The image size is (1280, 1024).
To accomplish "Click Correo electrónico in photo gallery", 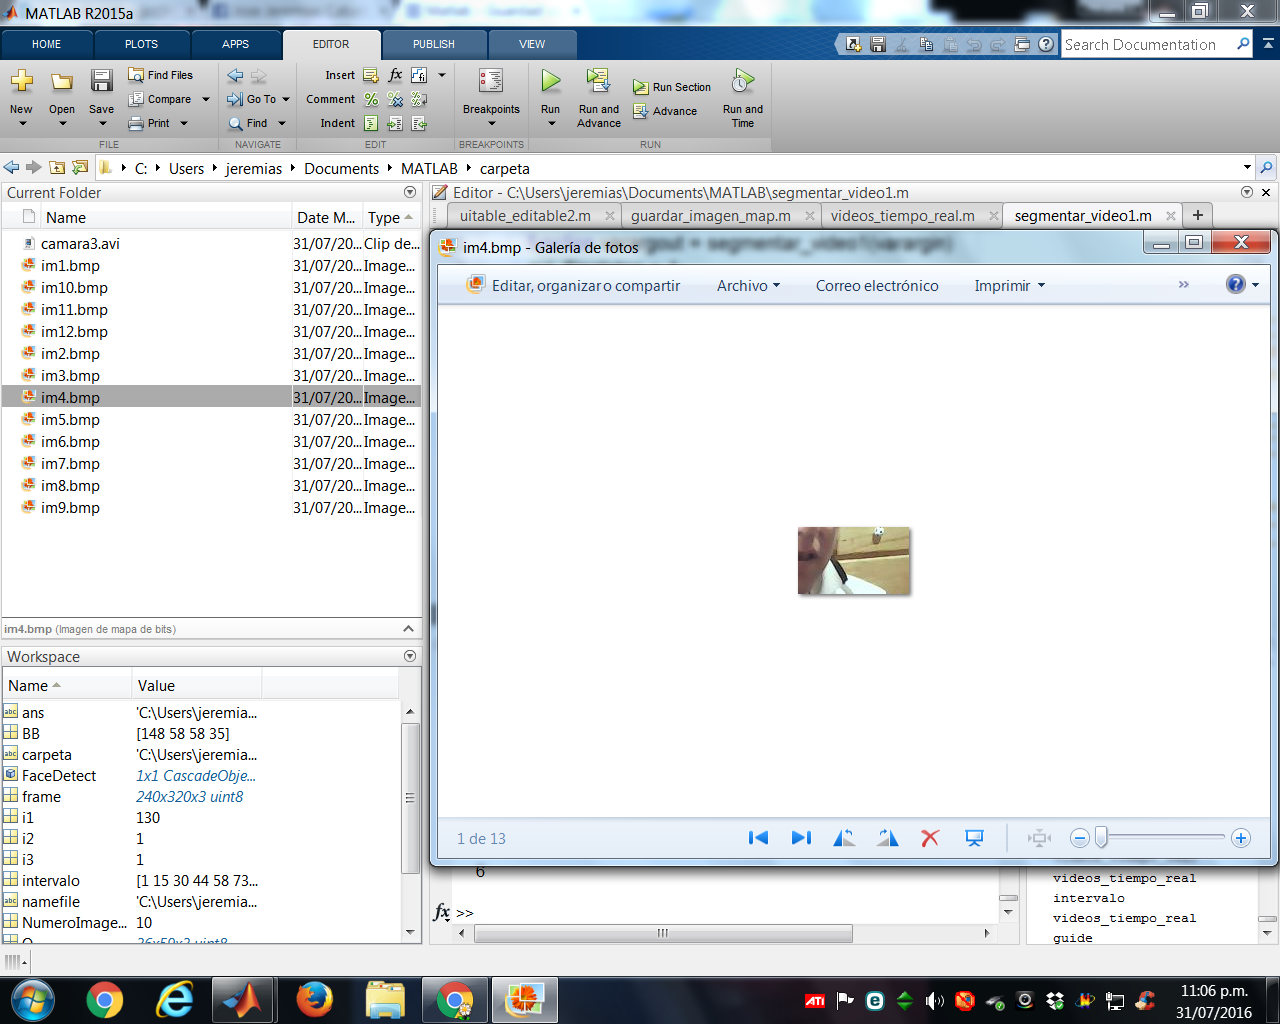I will click(877, 286).
